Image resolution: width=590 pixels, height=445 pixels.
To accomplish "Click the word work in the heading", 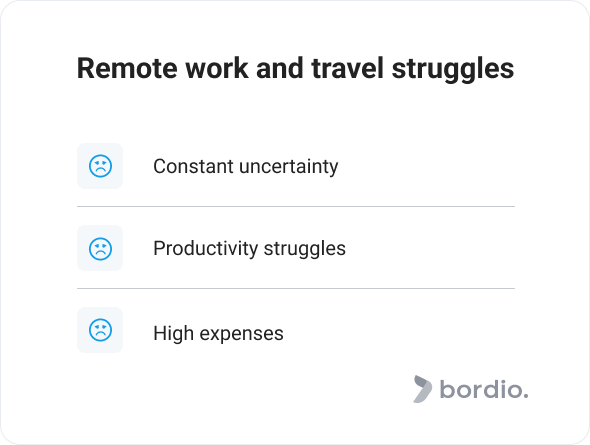I will [x=217, y=68].
